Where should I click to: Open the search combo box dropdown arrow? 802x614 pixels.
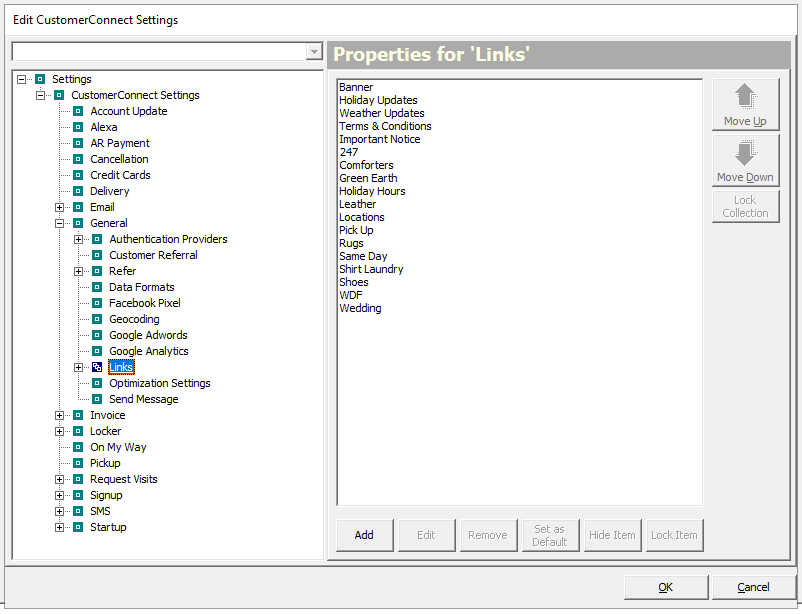pyautogui.click(x=314, y=51)
